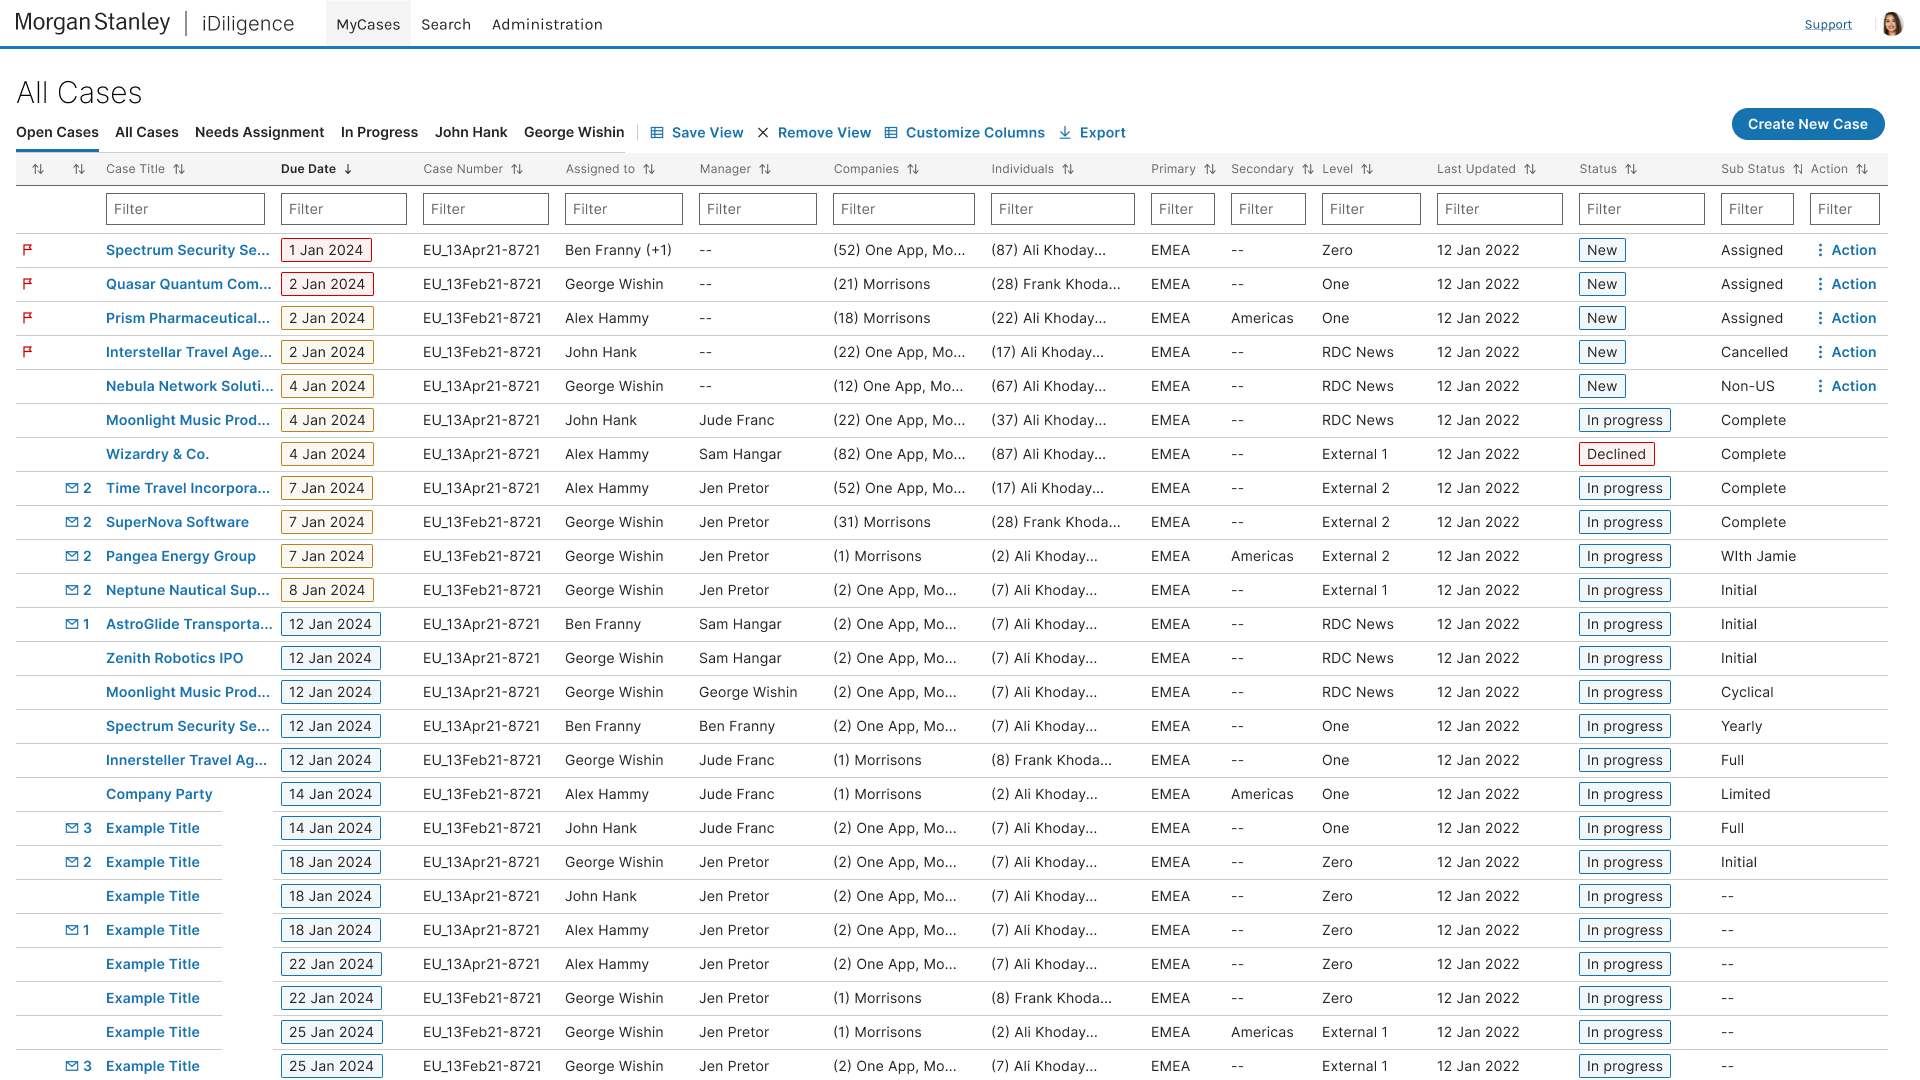Open Wizardry & Co. case link
Screen dimensions: 1920x1080
(157, 454)
